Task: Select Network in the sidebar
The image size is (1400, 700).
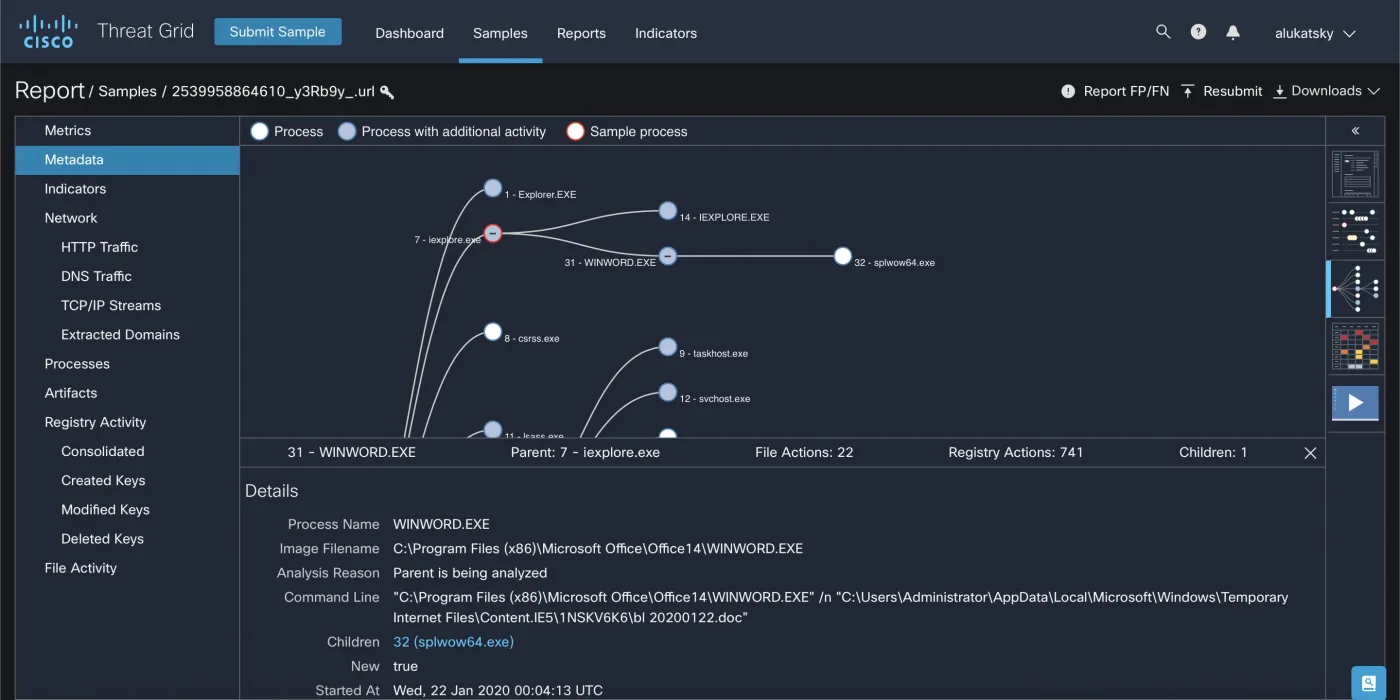Action: (x=127, y=218)
